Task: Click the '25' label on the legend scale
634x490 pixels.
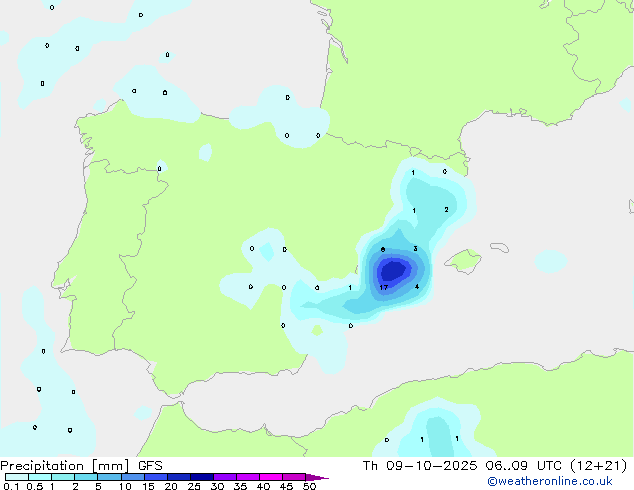Action: click(x=194, y=486)
